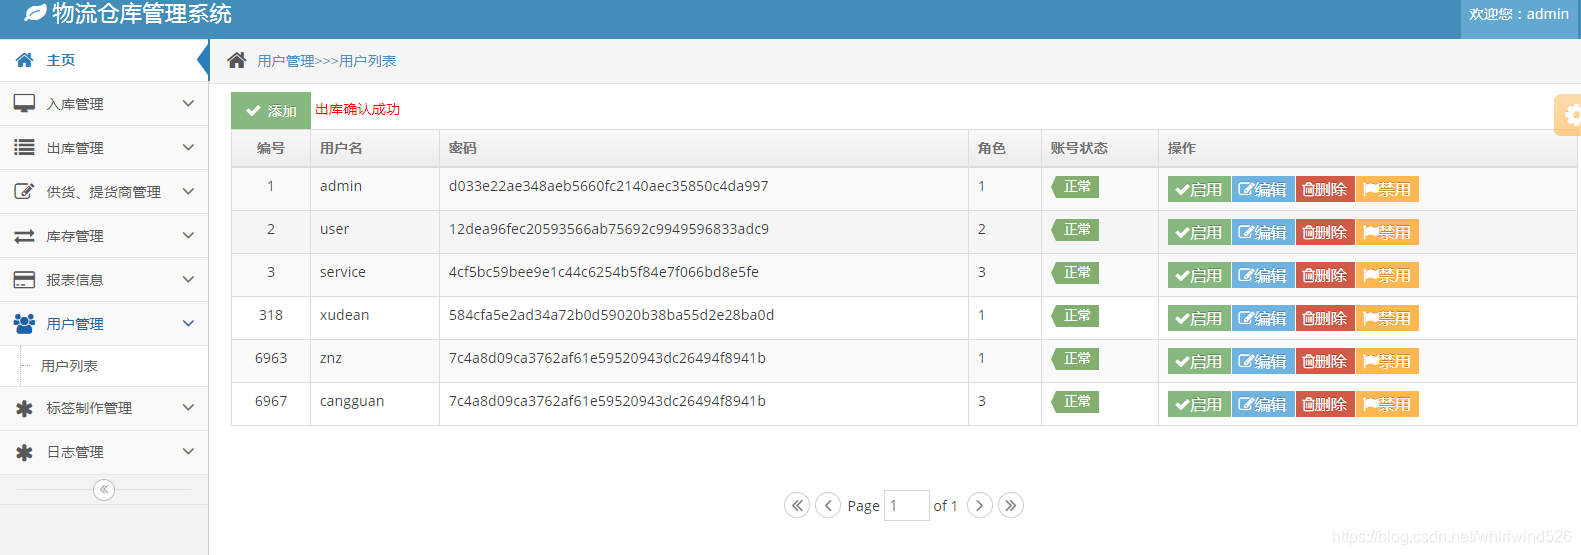The width and height of the screenshot is (1581, 555).
Task: Click 禁用 in the xudean row
Action: (1387, 318)
